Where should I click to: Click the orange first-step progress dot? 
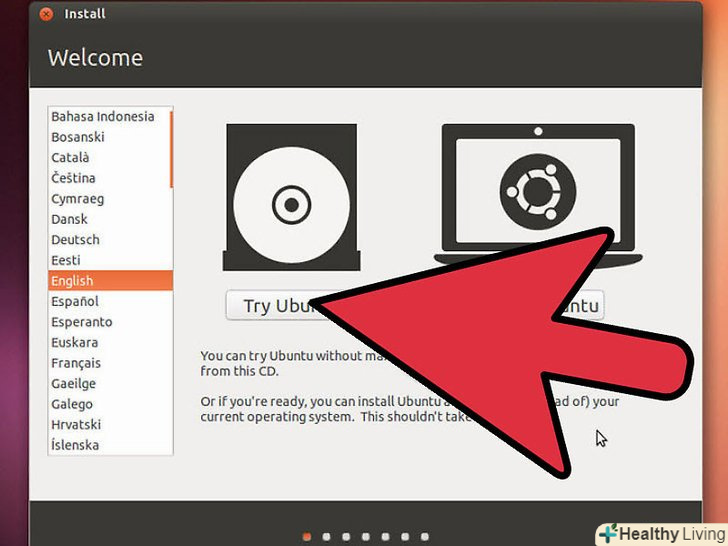point(306,537)
